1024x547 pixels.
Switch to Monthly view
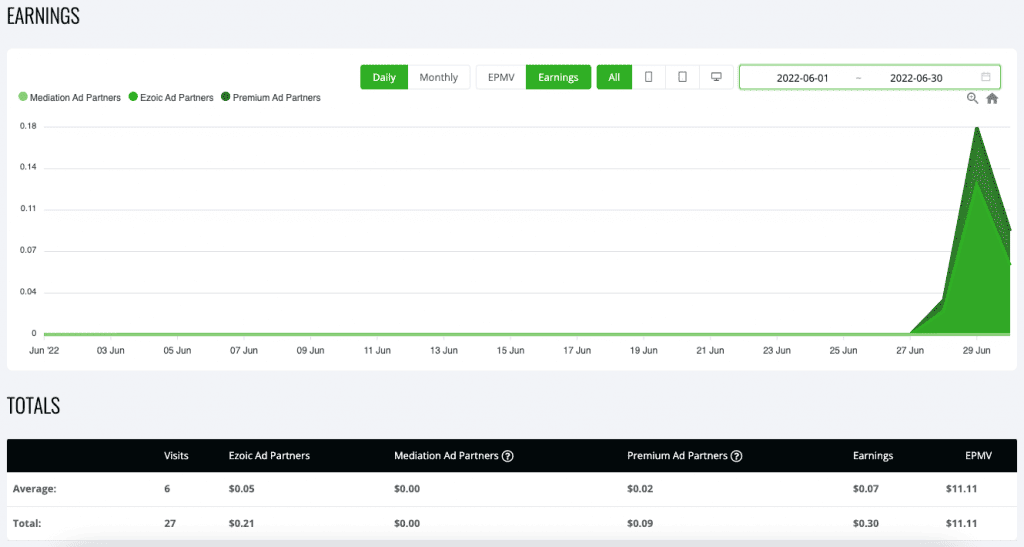(438, 77)
